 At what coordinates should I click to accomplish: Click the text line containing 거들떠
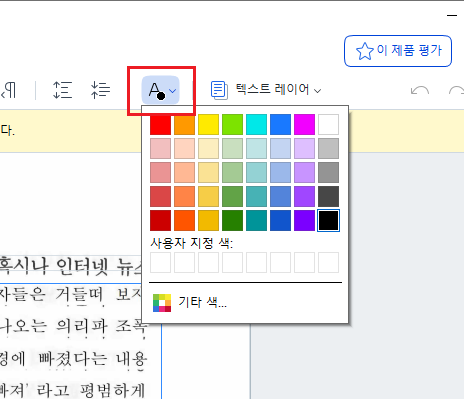71,295
